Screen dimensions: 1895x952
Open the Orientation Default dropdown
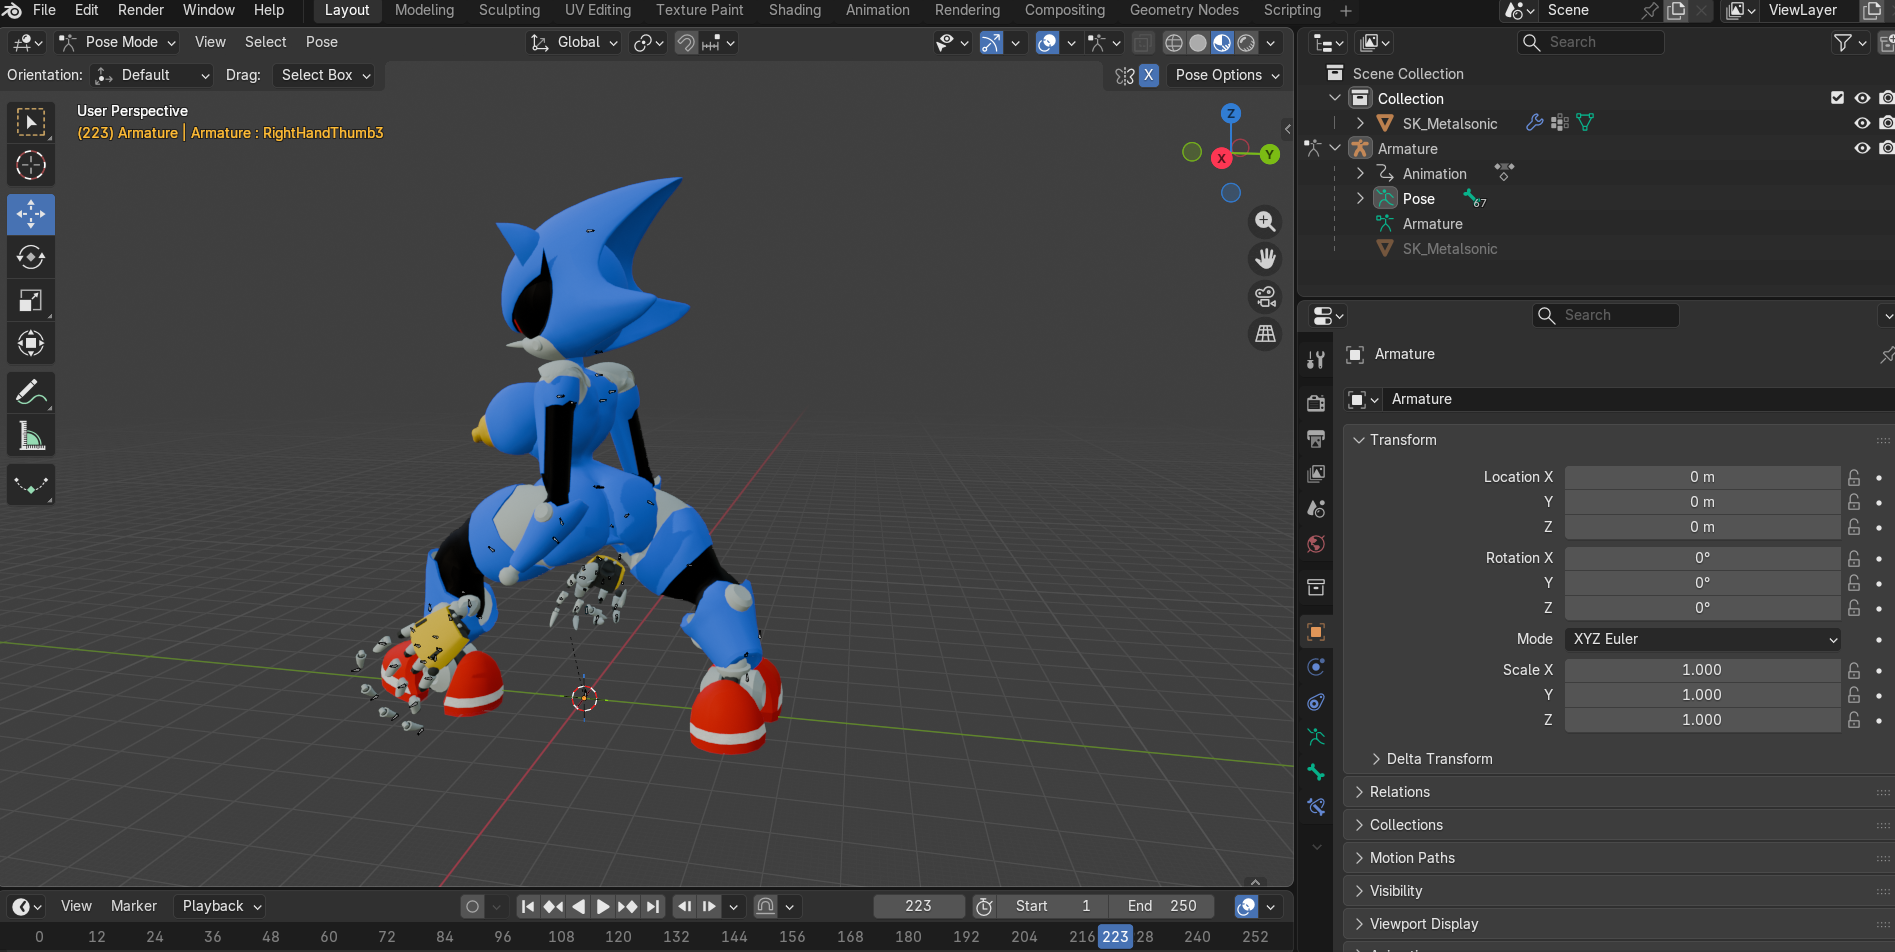151,75
